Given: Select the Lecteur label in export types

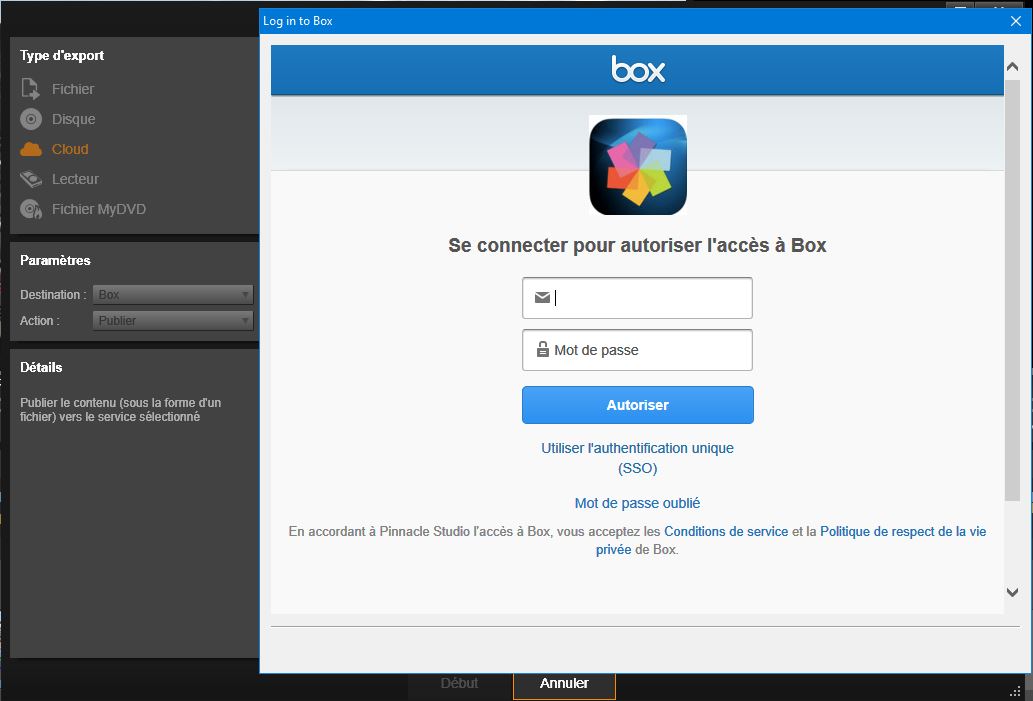Looking at the screenshot, I should [75, 179].
